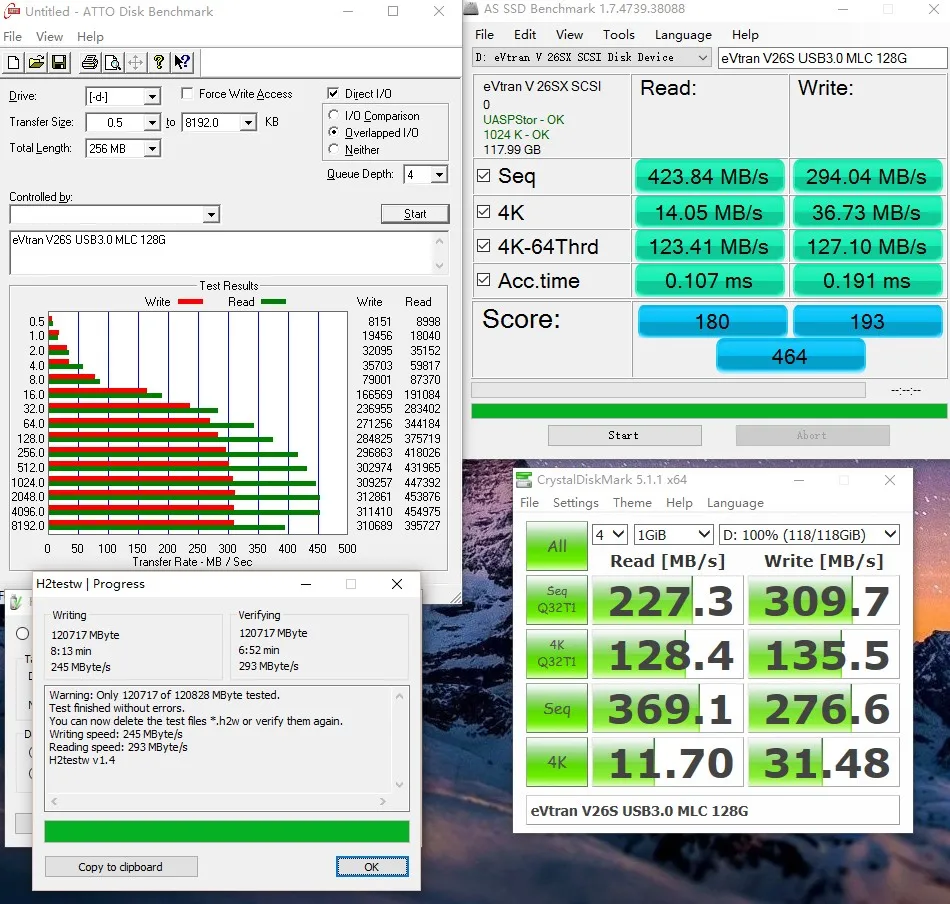This screenshot has height=904, width=950.
Task: Open the Total Length dropdown 256 MB
Action: pos(153,148)
